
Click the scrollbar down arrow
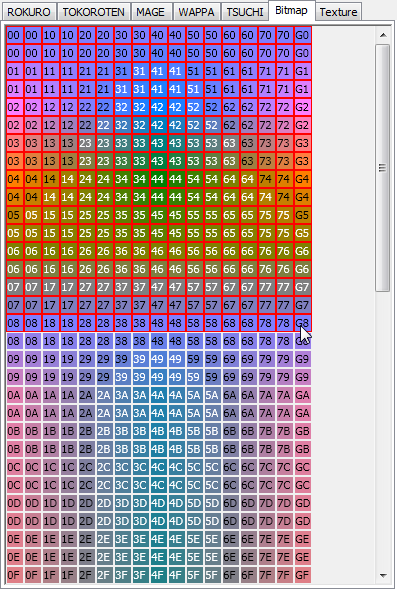383,575
